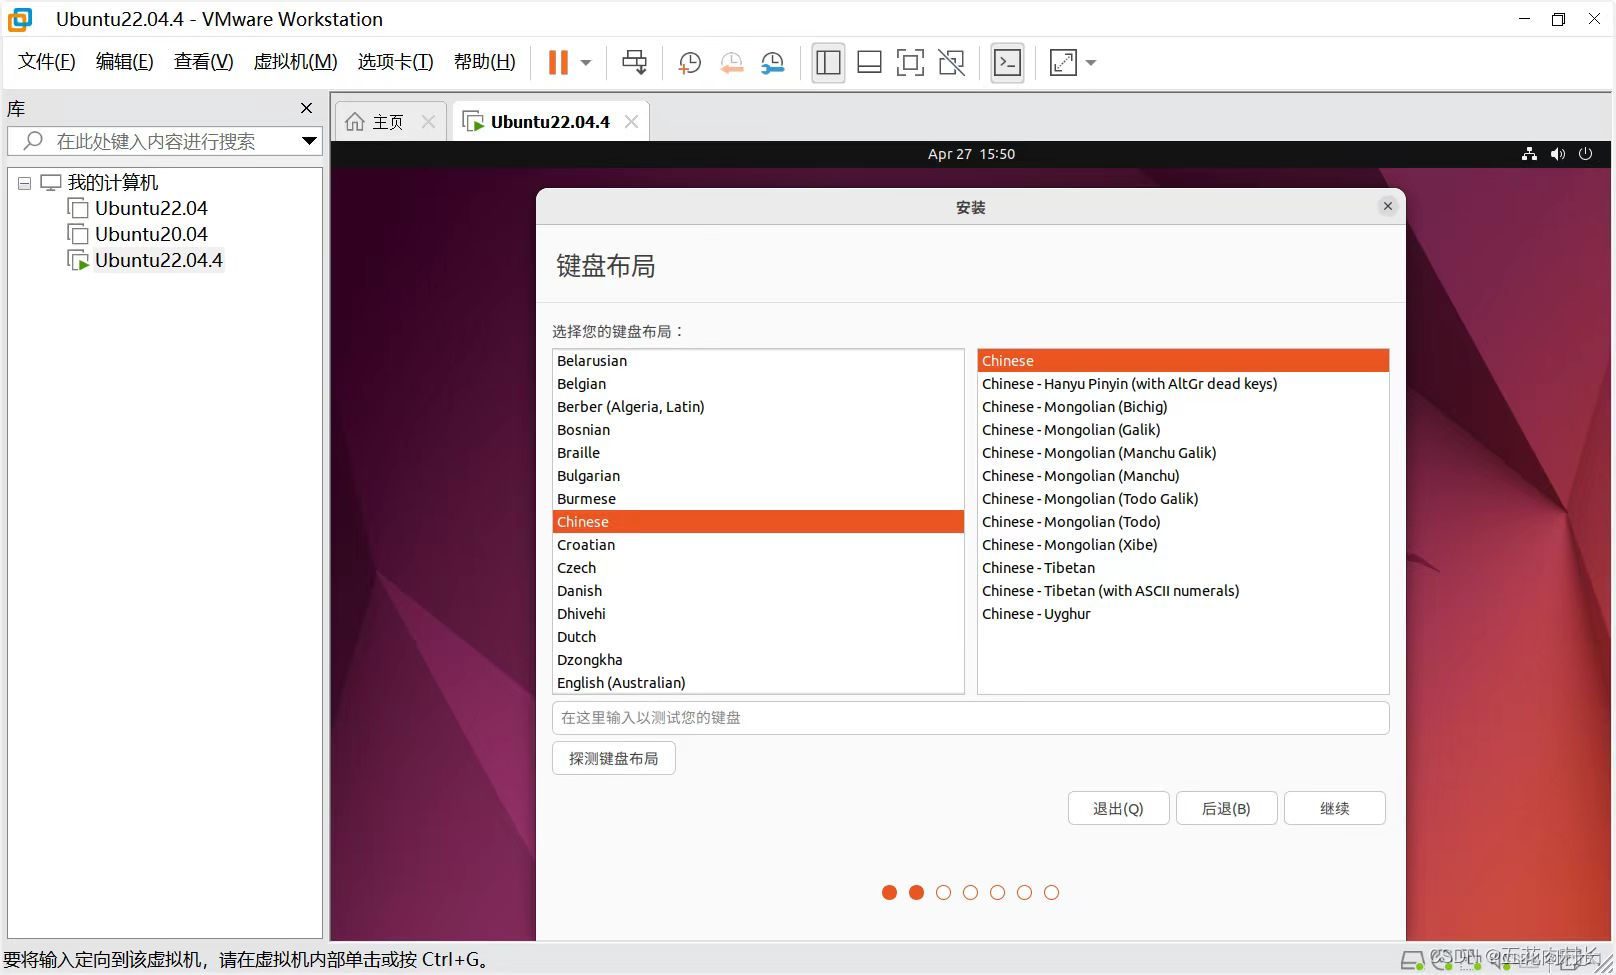Choose Chinese - Tibetan variant
Screen dimensions: 1616x975
pyautogui.click(x=1183, y=568)
